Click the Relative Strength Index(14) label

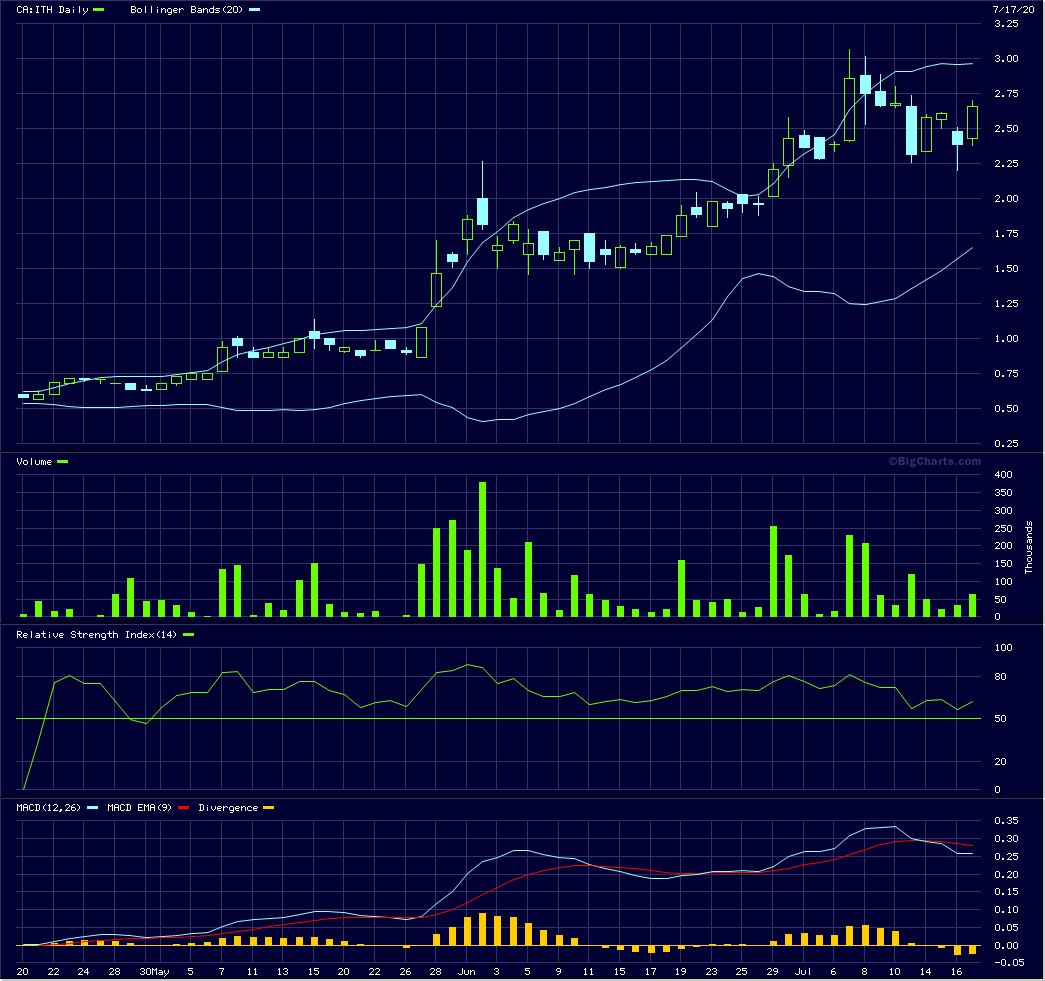point(97,635)
